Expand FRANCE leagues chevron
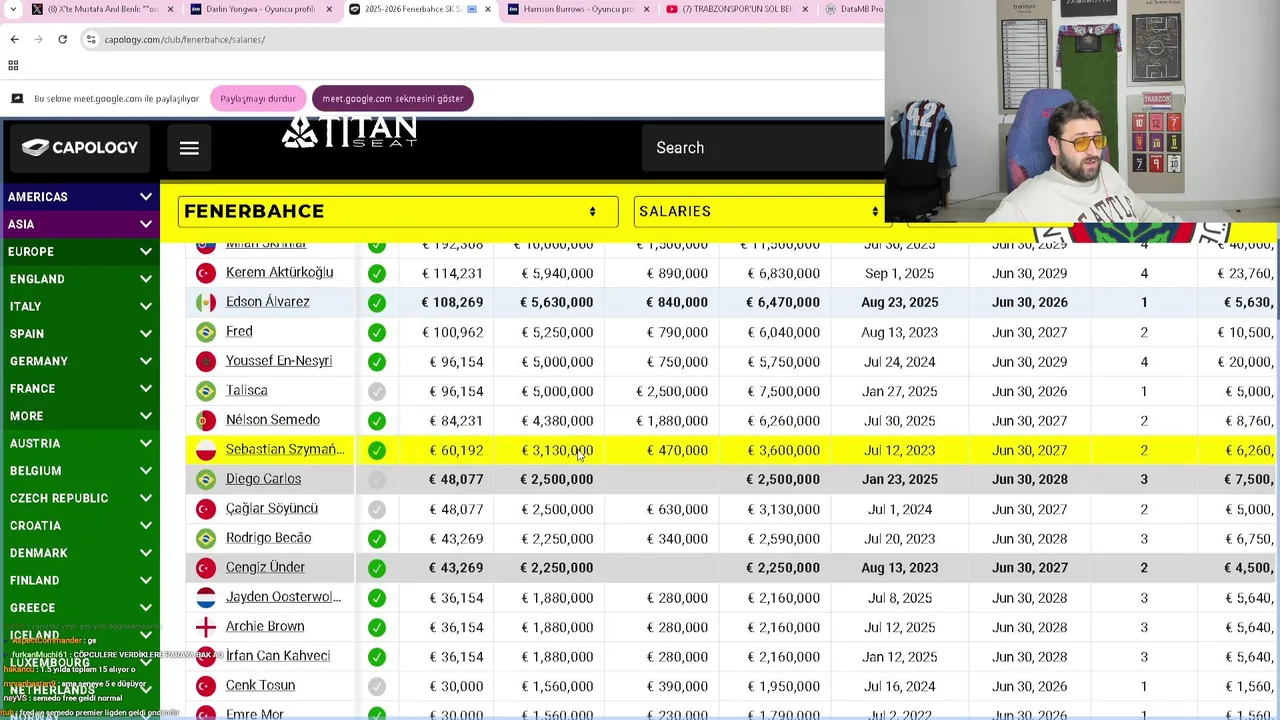 point(146,388)
